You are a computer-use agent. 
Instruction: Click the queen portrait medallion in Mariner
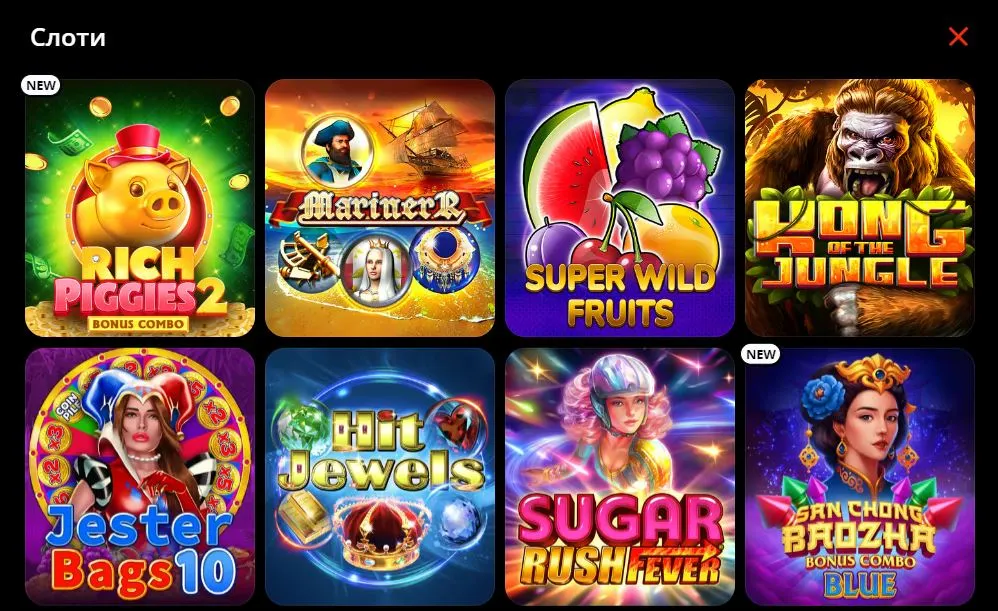(x=375, y=269)
